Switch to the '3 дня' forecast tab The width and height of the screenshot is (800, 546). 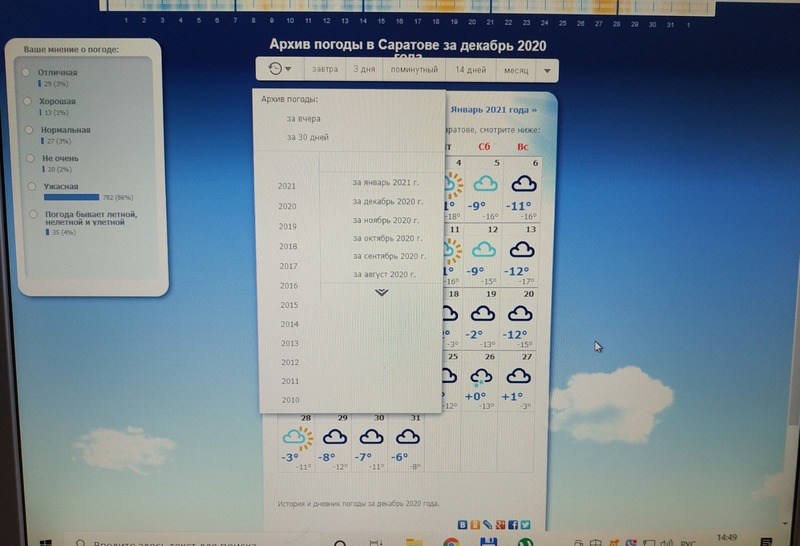(364, 69)
